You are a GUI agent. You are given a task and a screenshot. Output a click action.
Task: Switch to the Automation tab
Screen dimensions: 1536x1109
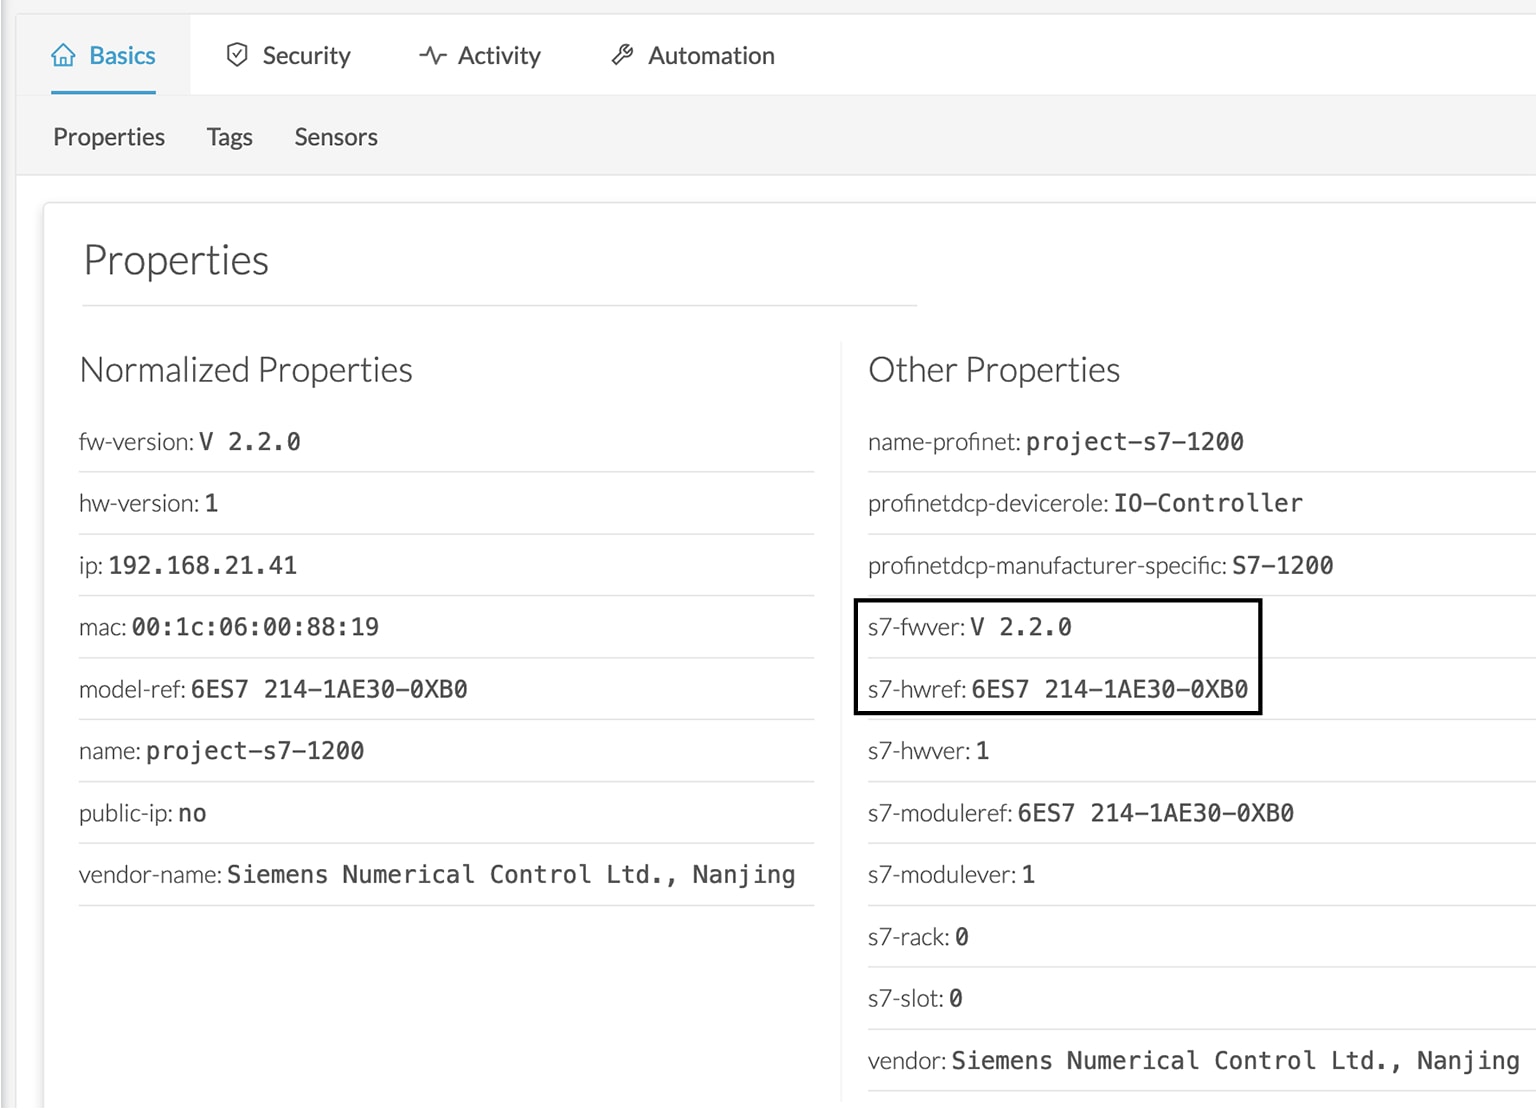[x=693, y=55]
